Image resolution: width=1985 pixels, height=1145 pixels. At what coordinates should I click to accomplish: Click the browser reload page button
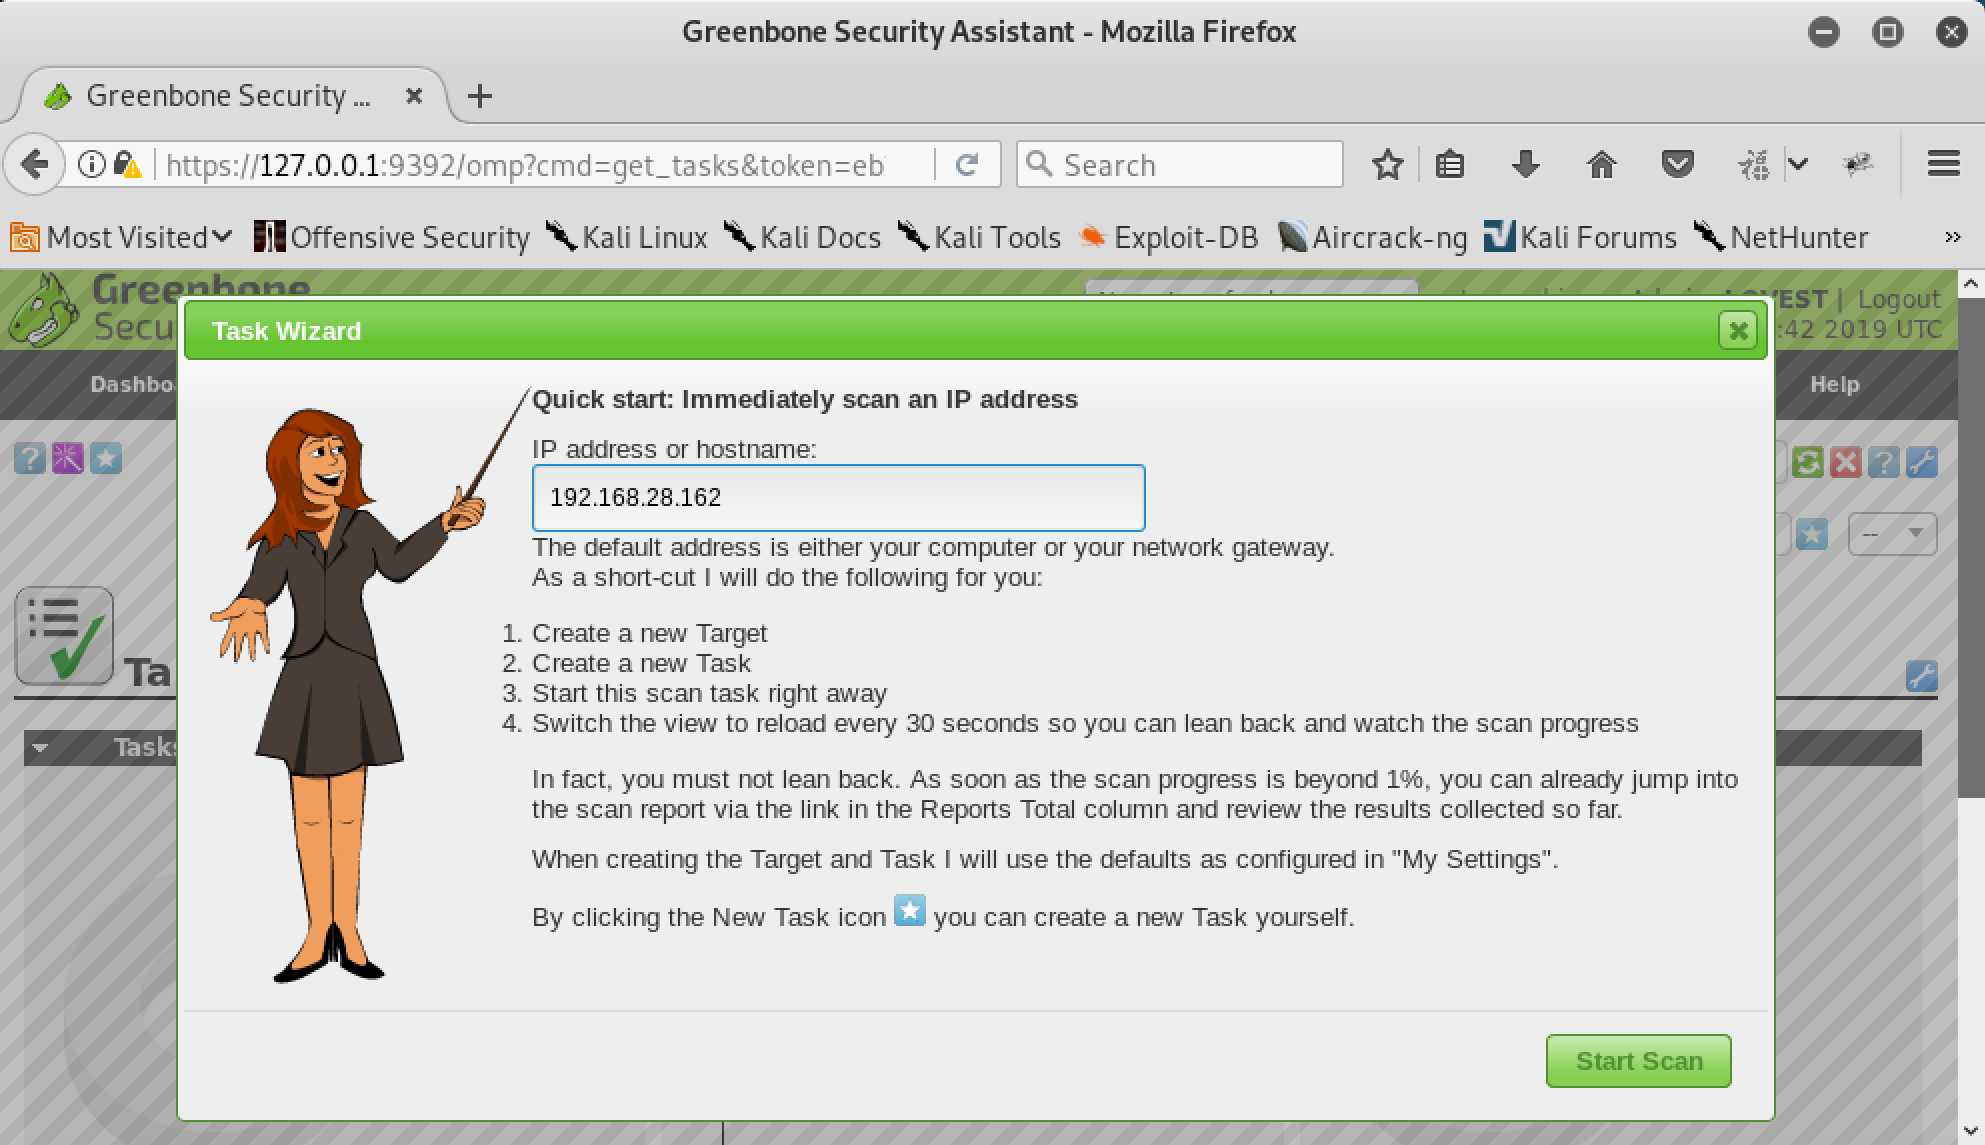(968, 164)
